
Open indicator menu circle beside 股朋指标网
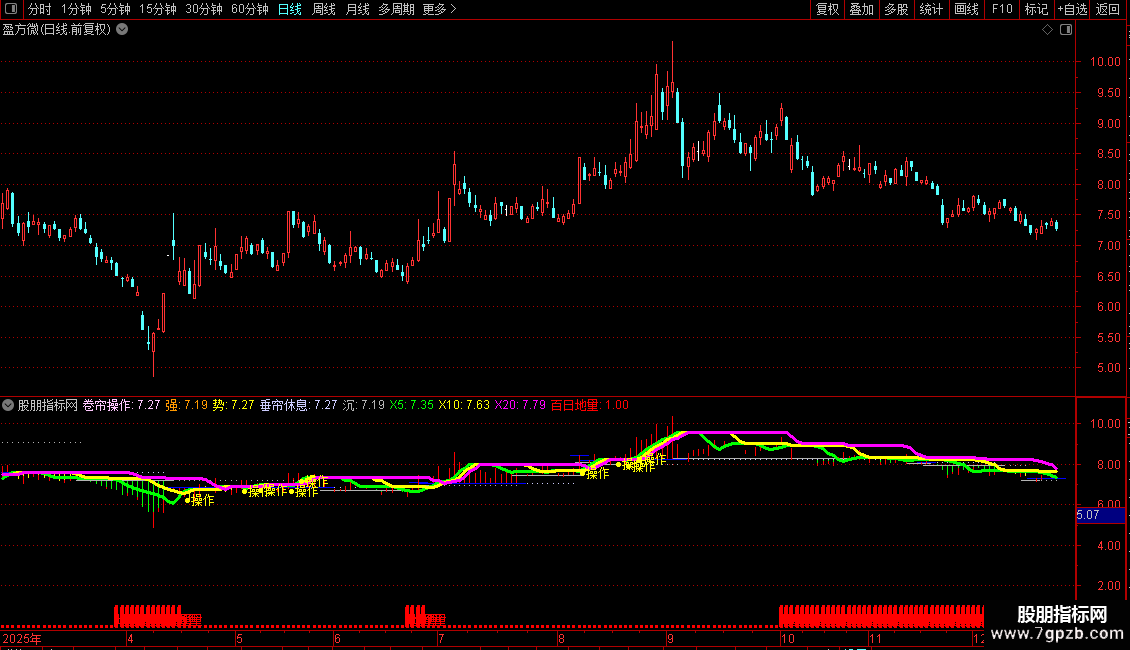[8, 405]
